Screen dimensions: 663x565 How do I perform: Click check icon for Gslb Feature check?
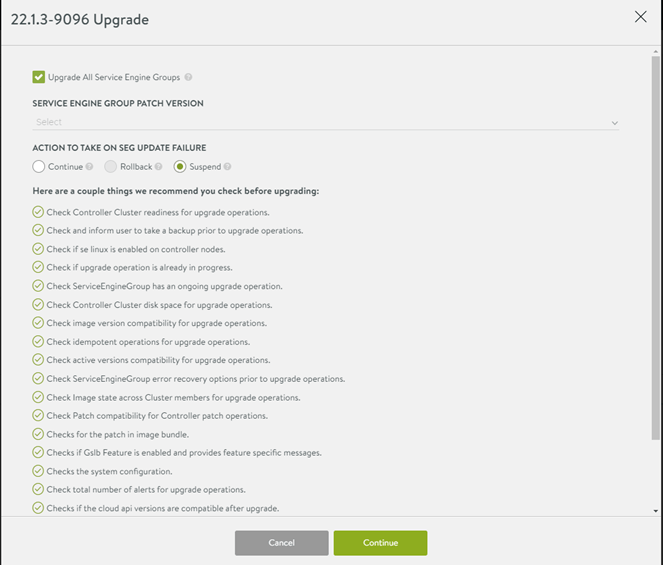click(38, 452)
